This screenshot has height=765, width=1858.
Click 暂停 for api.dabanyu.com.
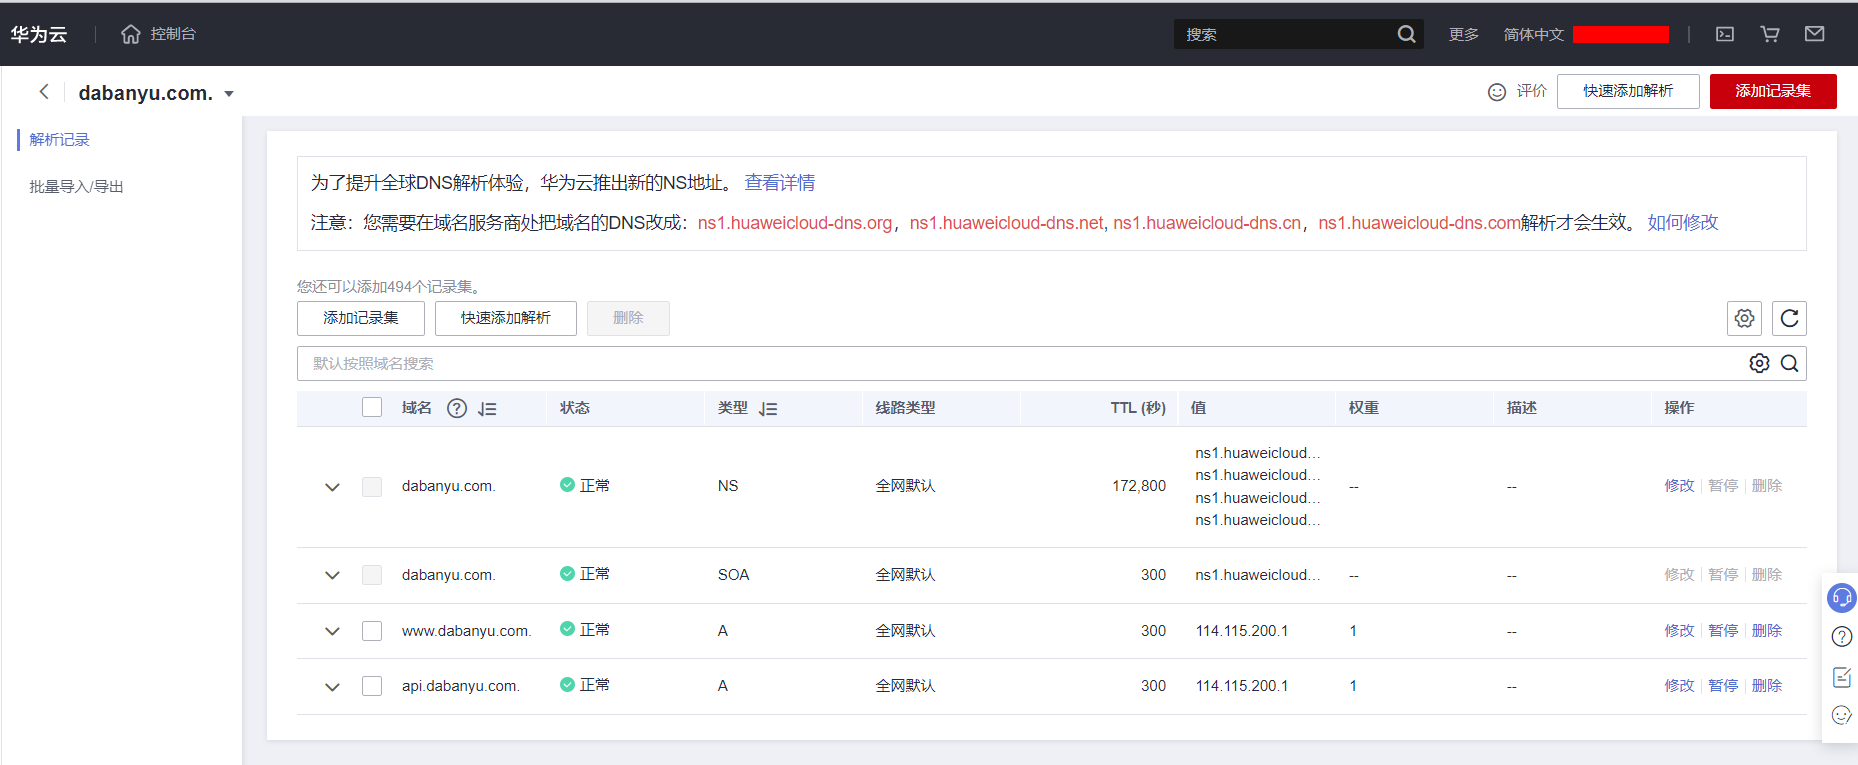[x=1723, y=685]
